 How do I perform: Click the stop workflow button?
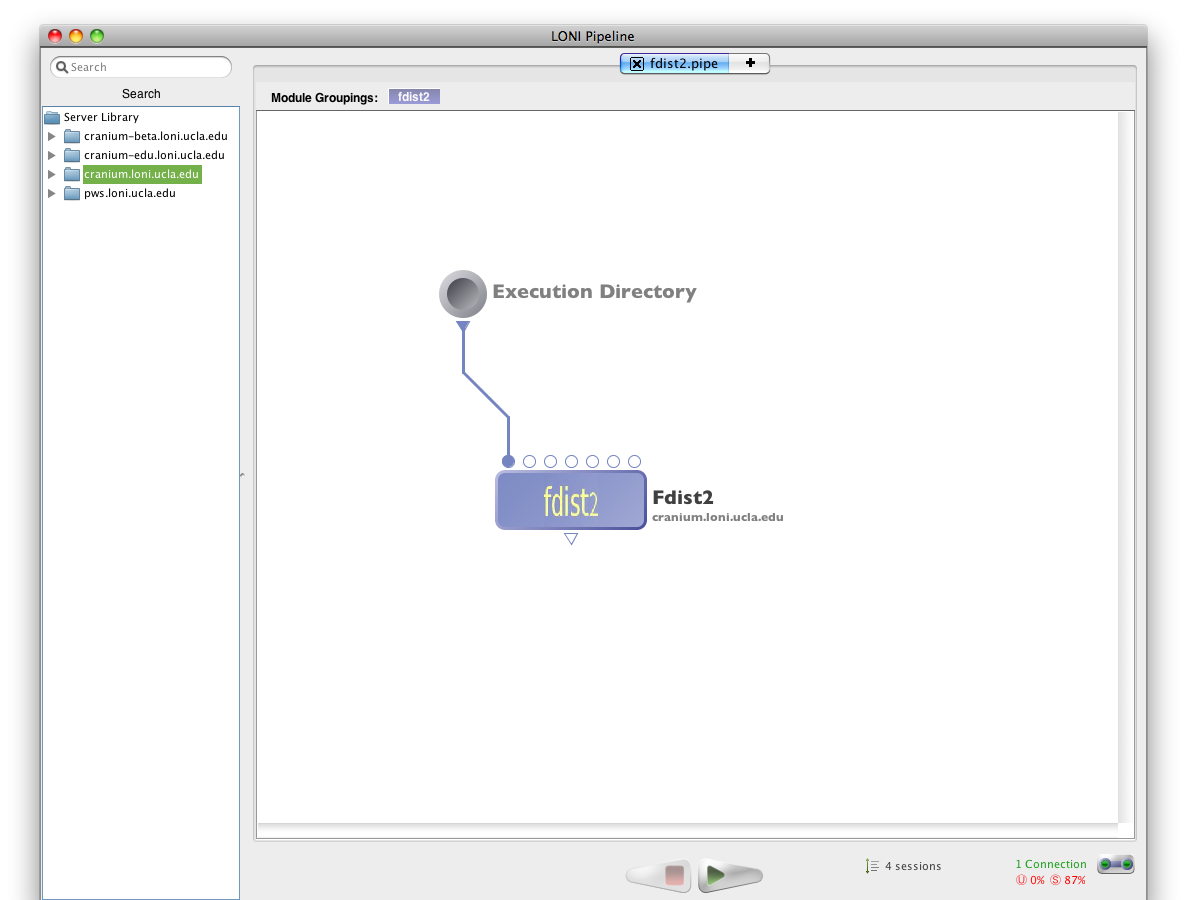(674, 876)
